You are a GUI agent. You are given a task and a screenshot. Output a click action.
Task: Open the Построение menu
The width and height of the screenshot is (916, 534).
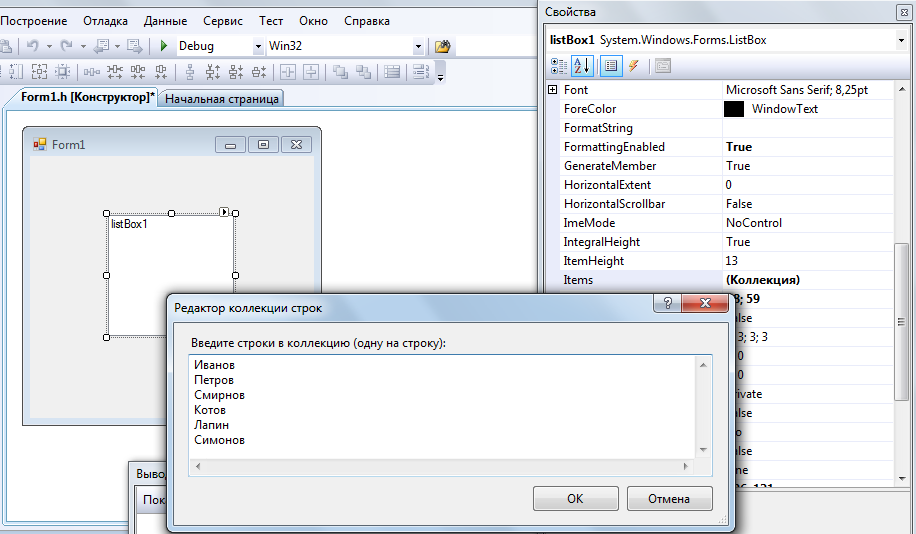tap(34, 21)
